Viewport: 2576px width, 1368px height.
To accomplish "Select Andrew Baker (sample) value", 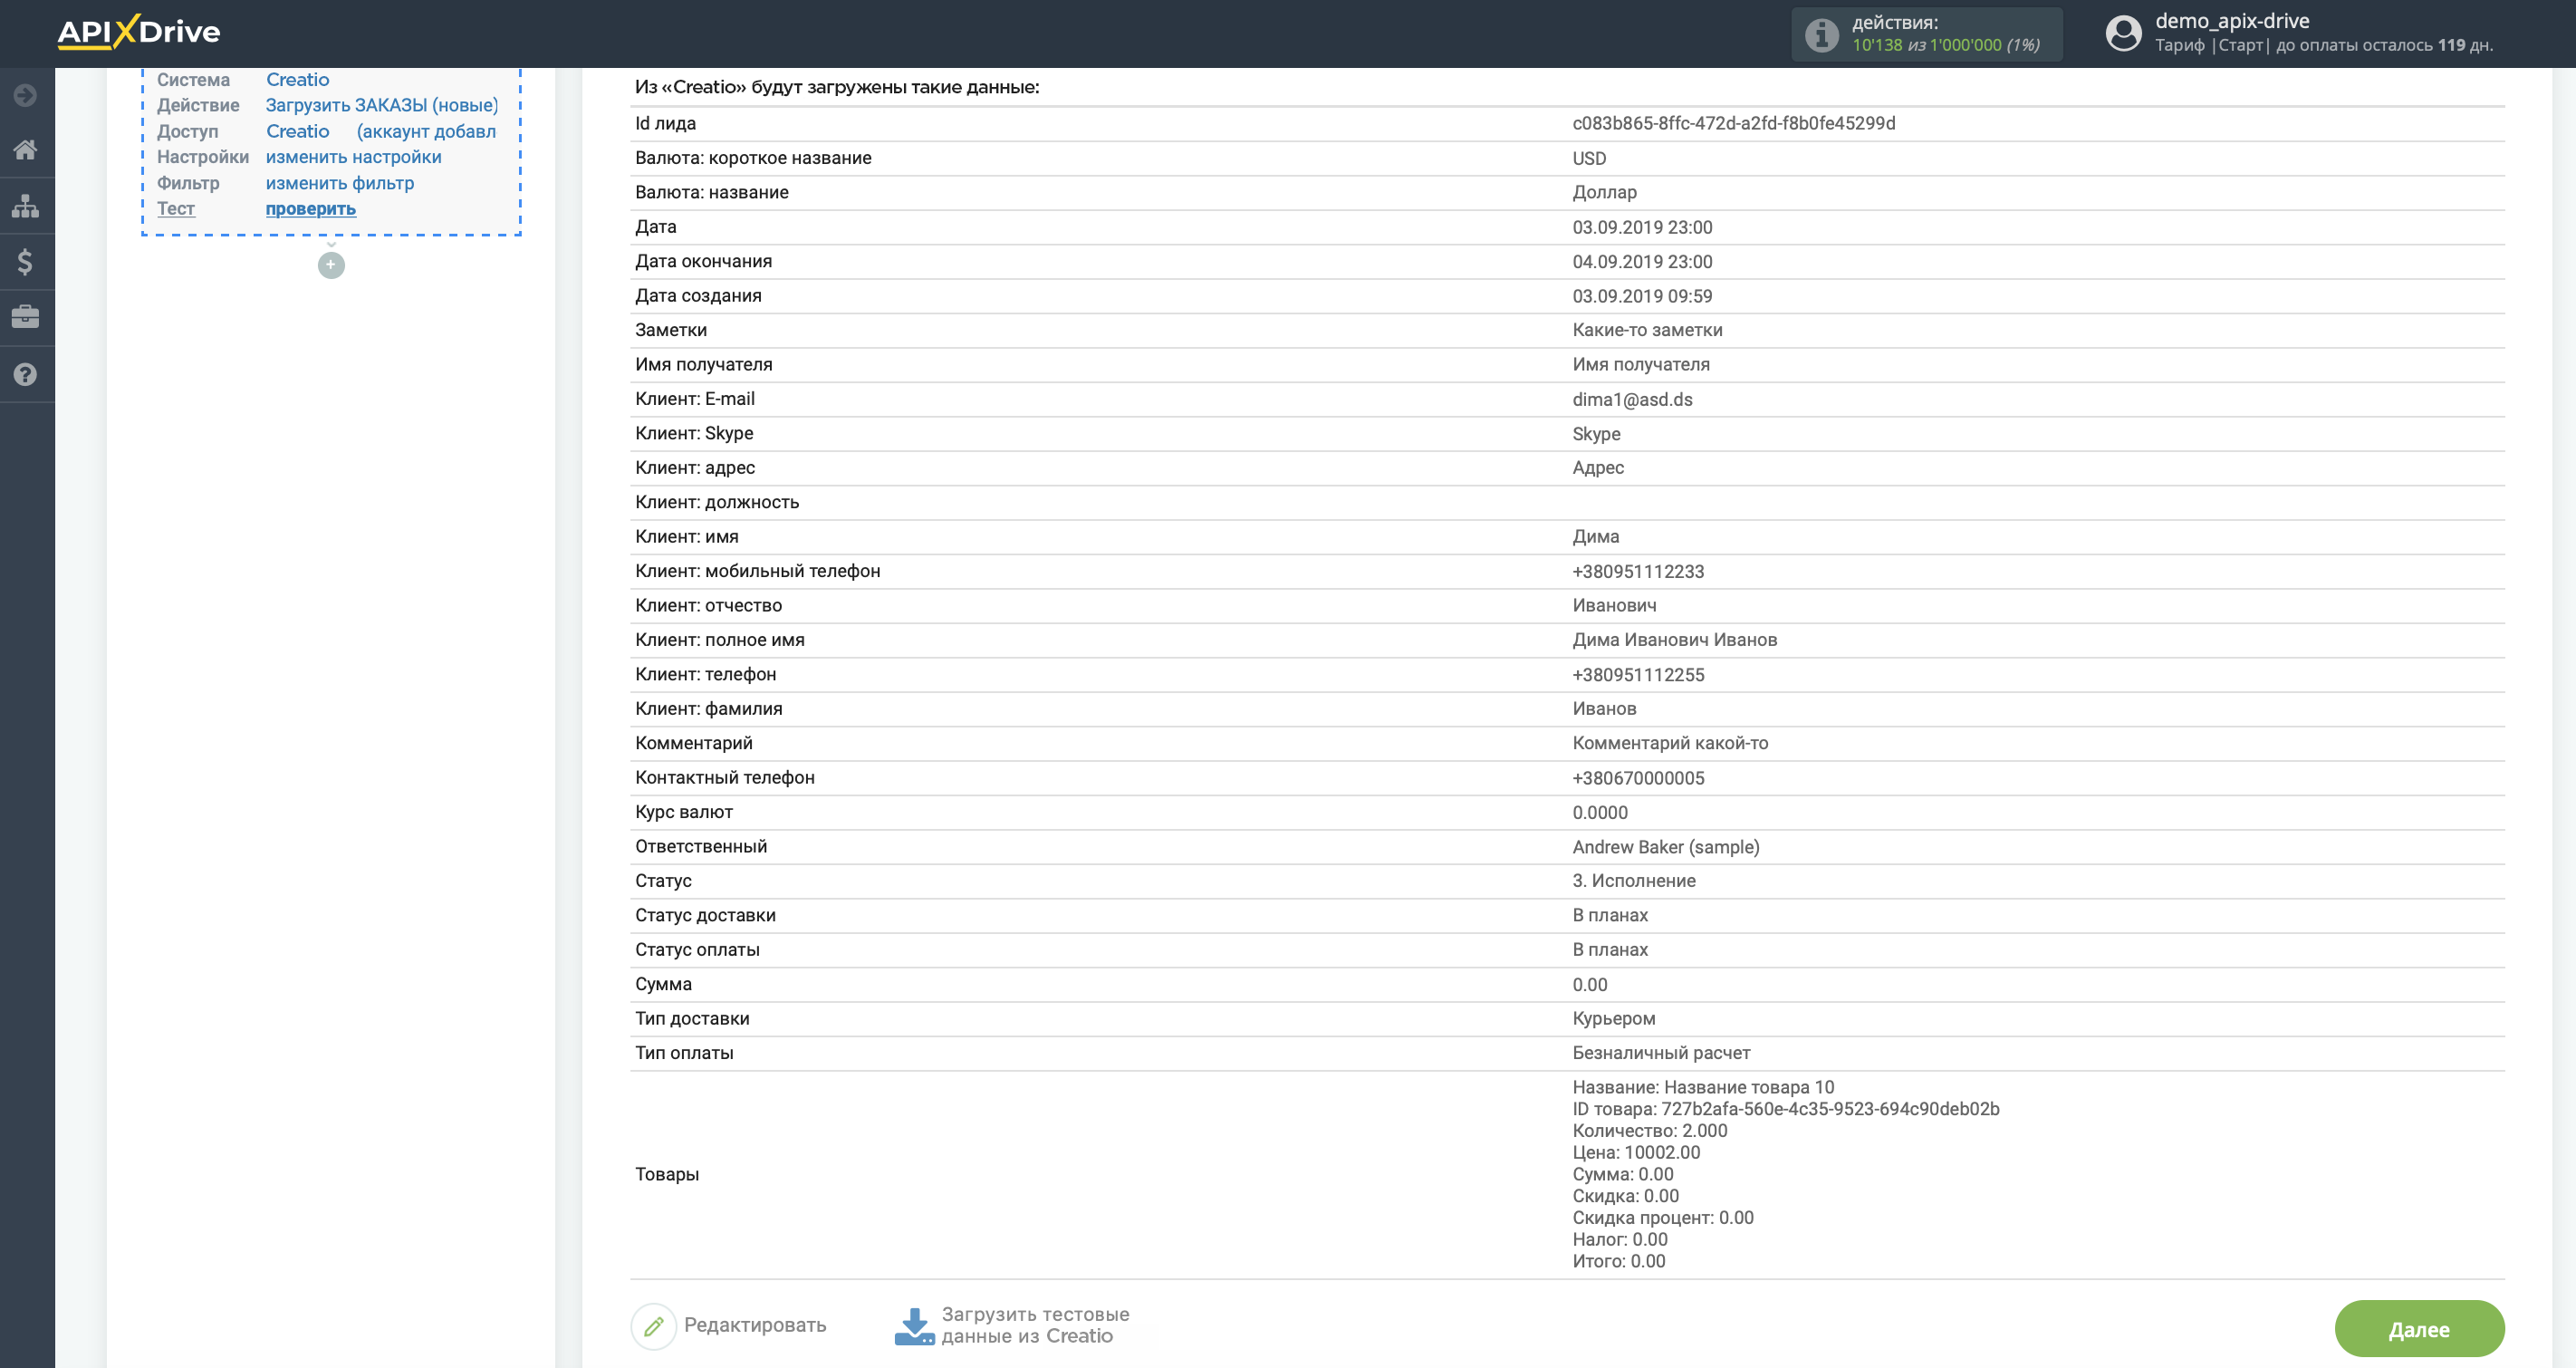I will click(1666, 847).
